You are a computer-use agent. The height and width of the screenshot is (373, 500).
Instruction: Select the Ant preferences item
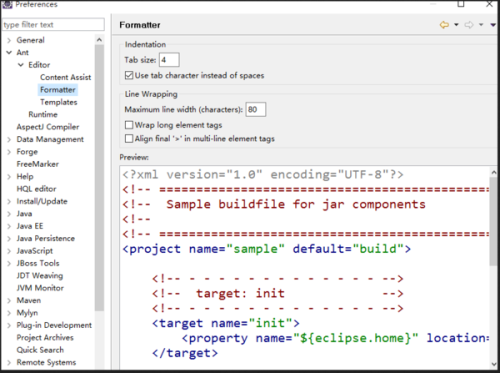click(x=23, y=53)
